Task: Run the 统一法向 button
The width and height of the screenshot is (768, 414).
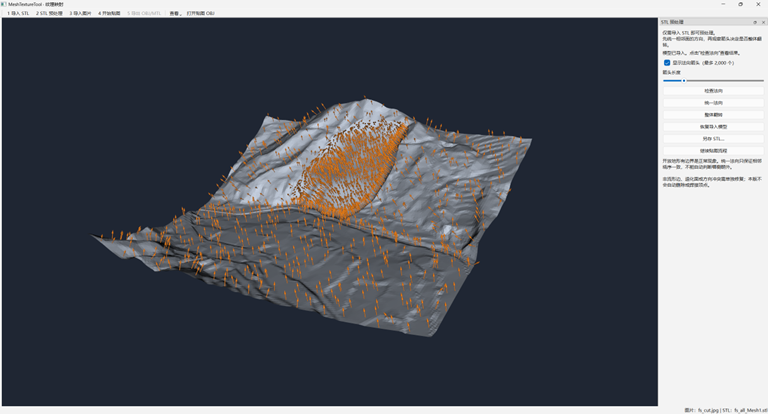Action: tap(713, 103)
